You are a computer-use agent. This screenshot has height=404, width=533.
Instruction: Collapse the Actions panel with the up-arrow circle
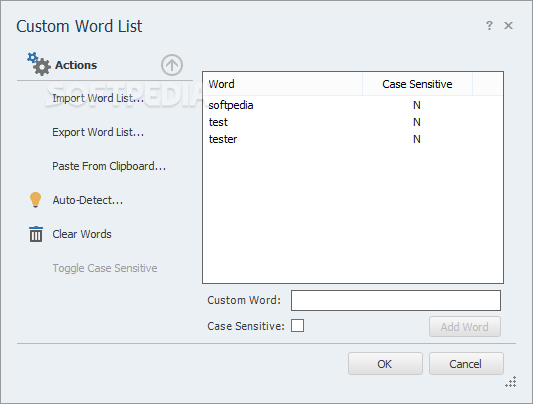point(172,65)
